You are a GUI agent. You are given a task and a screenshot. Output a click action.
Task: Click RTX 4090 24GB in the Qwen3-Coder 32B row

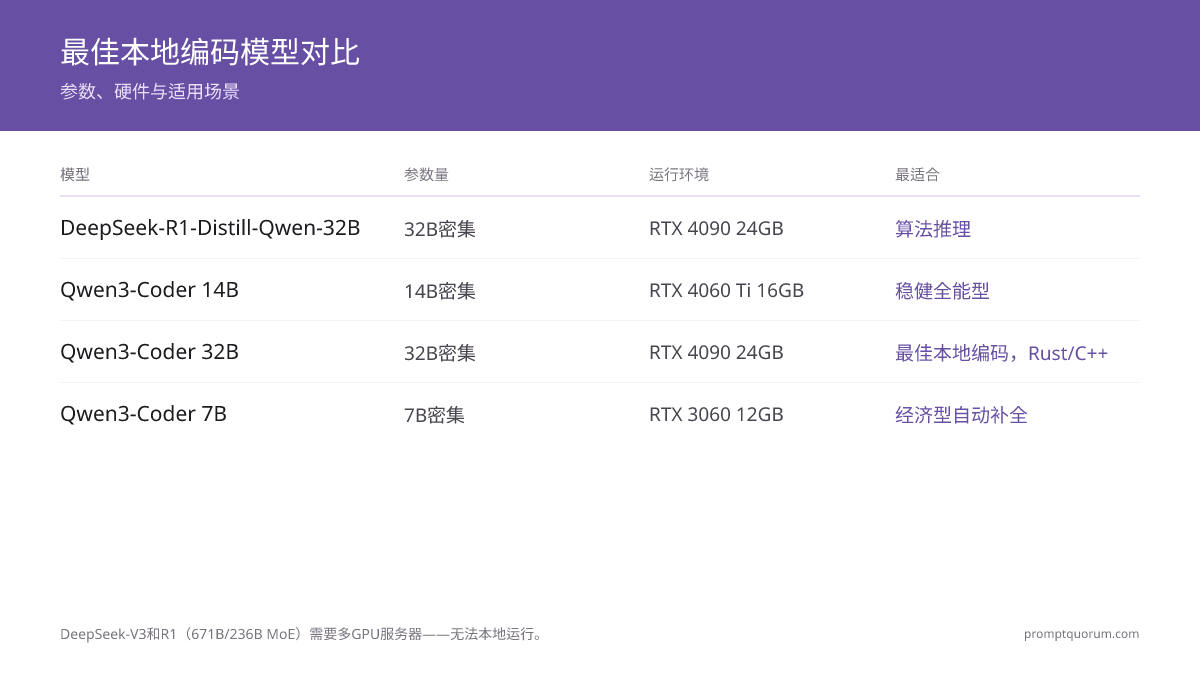pyautogui.click(x=716, y=353)
